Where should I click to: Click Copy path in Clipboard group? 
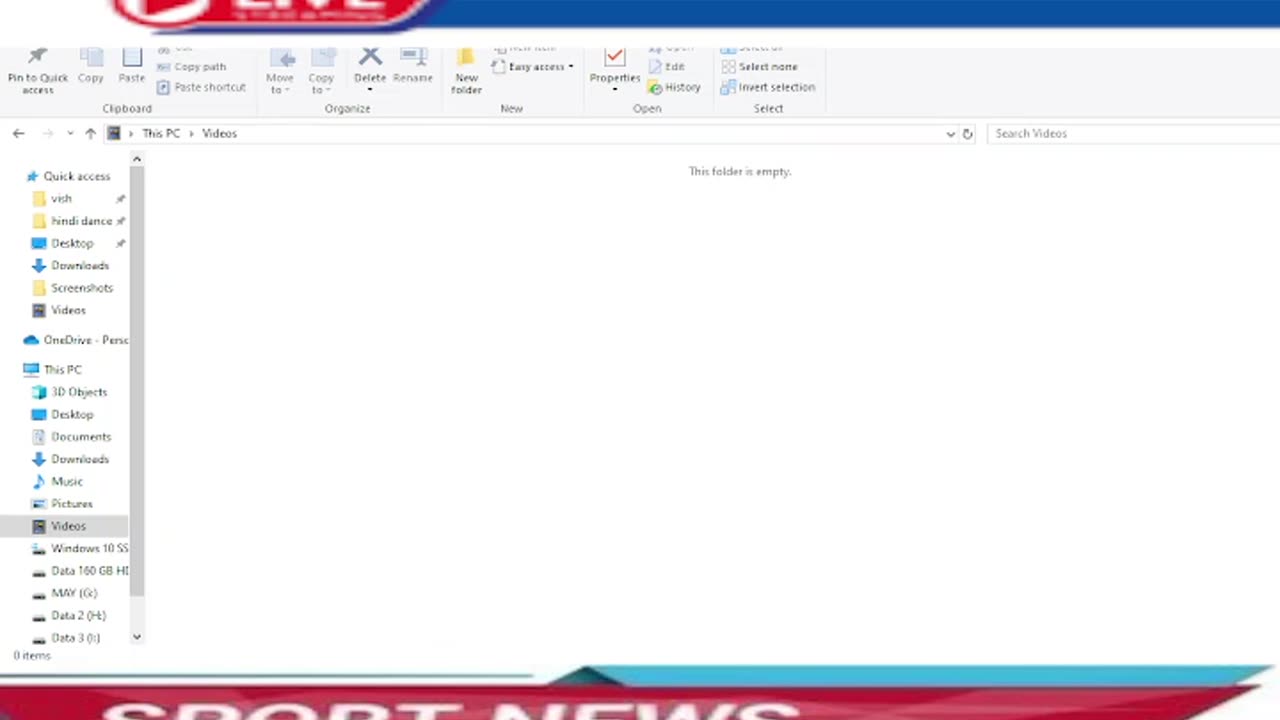(x=192, y=67)
